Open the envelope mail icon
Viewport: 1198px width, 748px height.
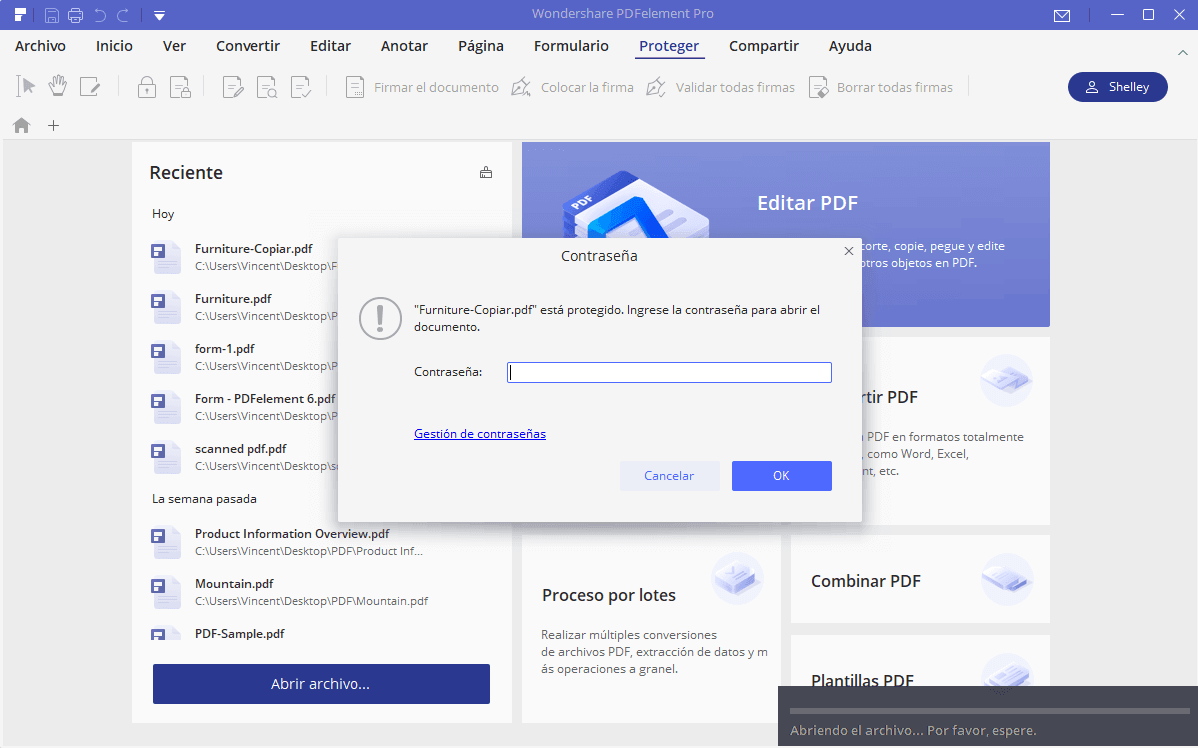point(1062,15)
